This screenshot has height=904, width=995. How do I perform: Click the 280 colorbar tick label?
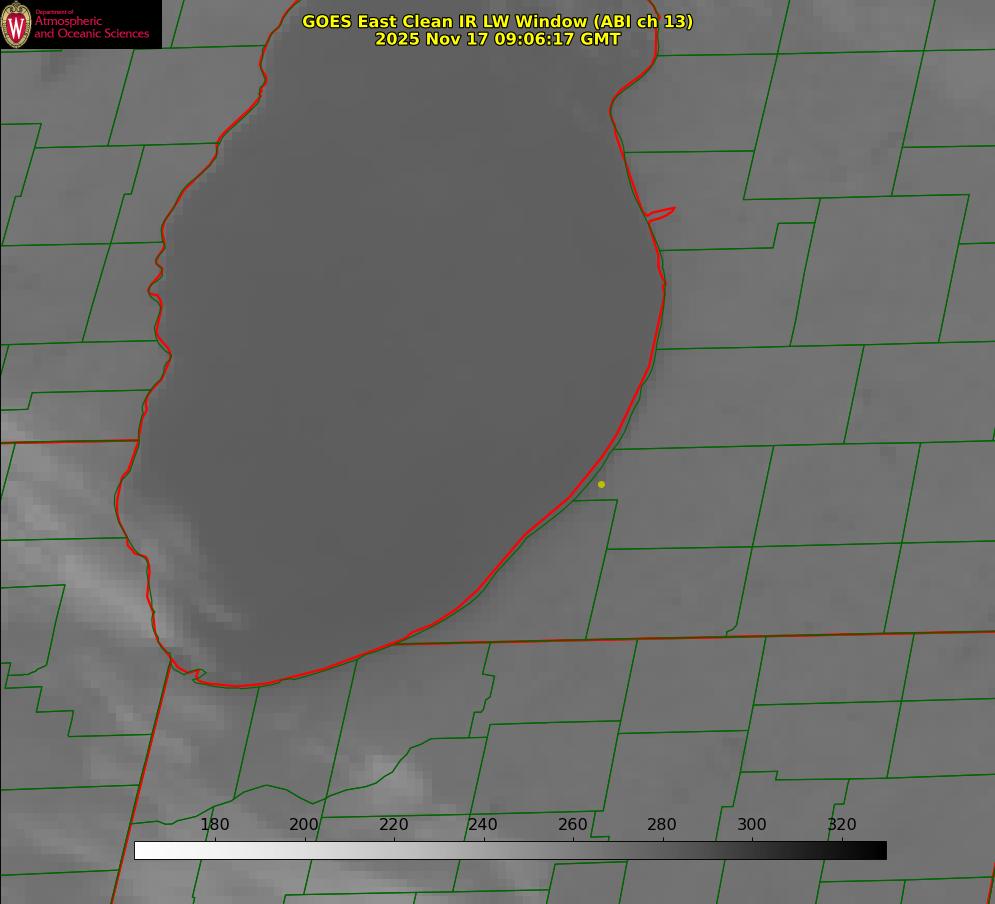pos(662,825)
